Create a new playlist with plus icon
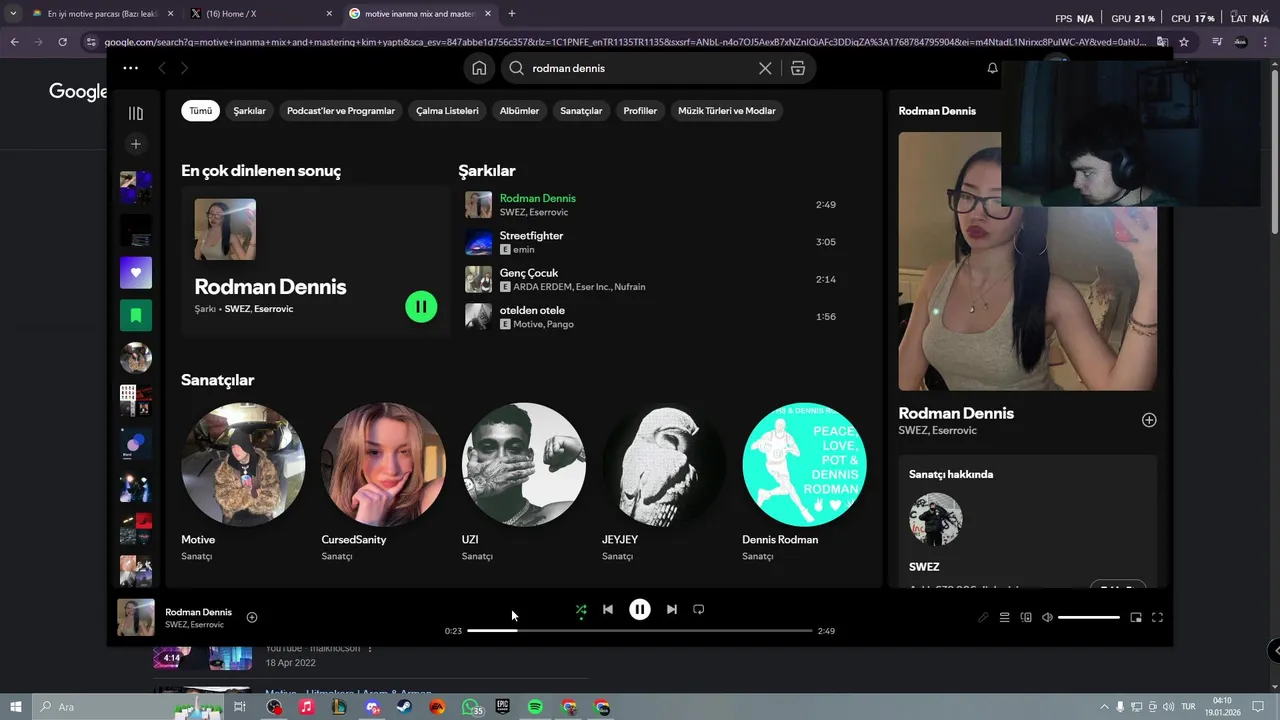This screenshot has height=720, width=1280. 136,144
